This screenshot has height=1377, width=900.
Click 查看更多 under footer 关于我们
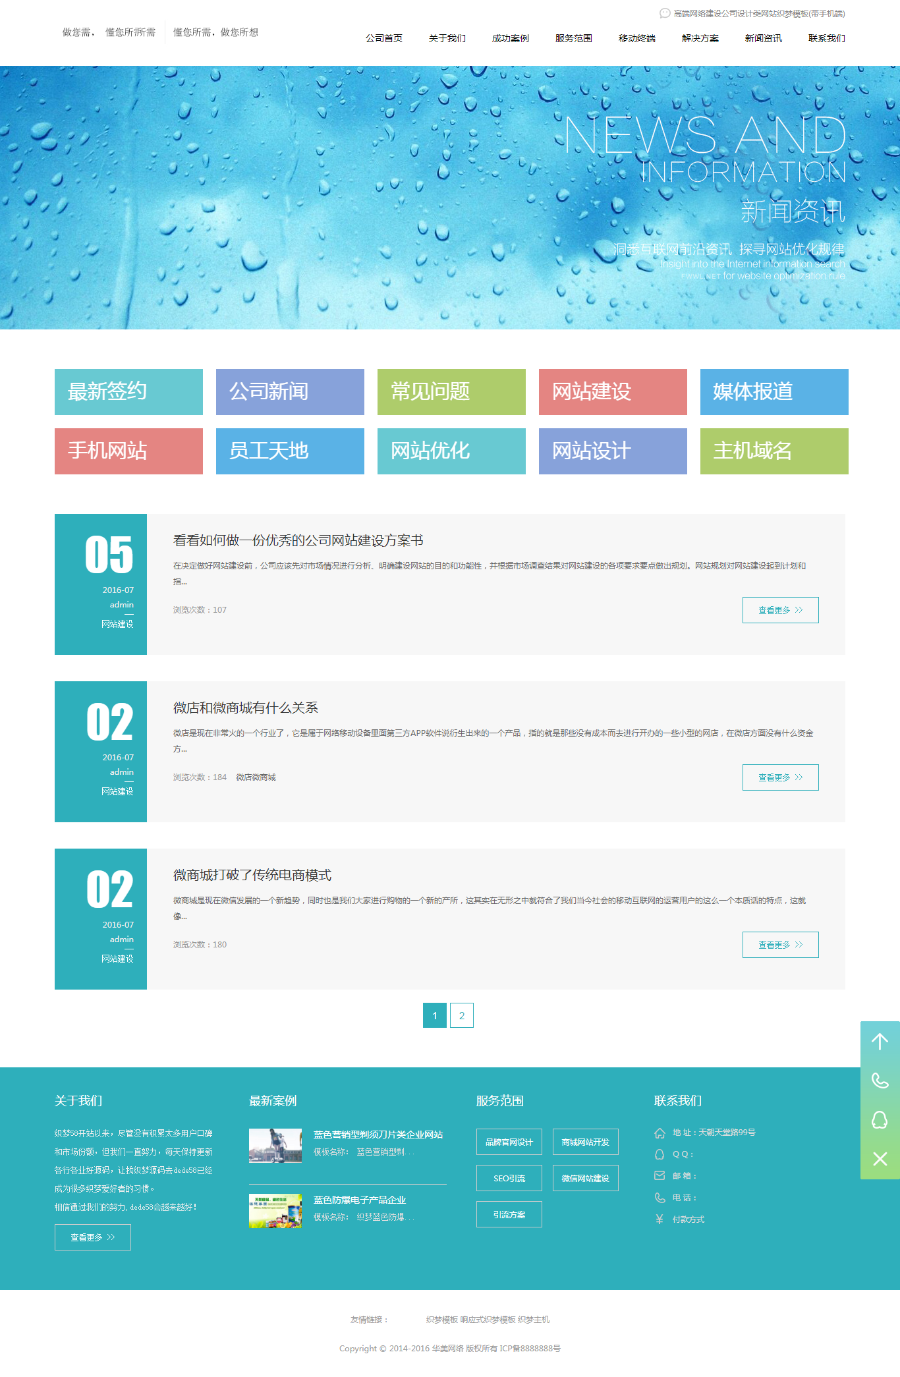point(93,1237)
